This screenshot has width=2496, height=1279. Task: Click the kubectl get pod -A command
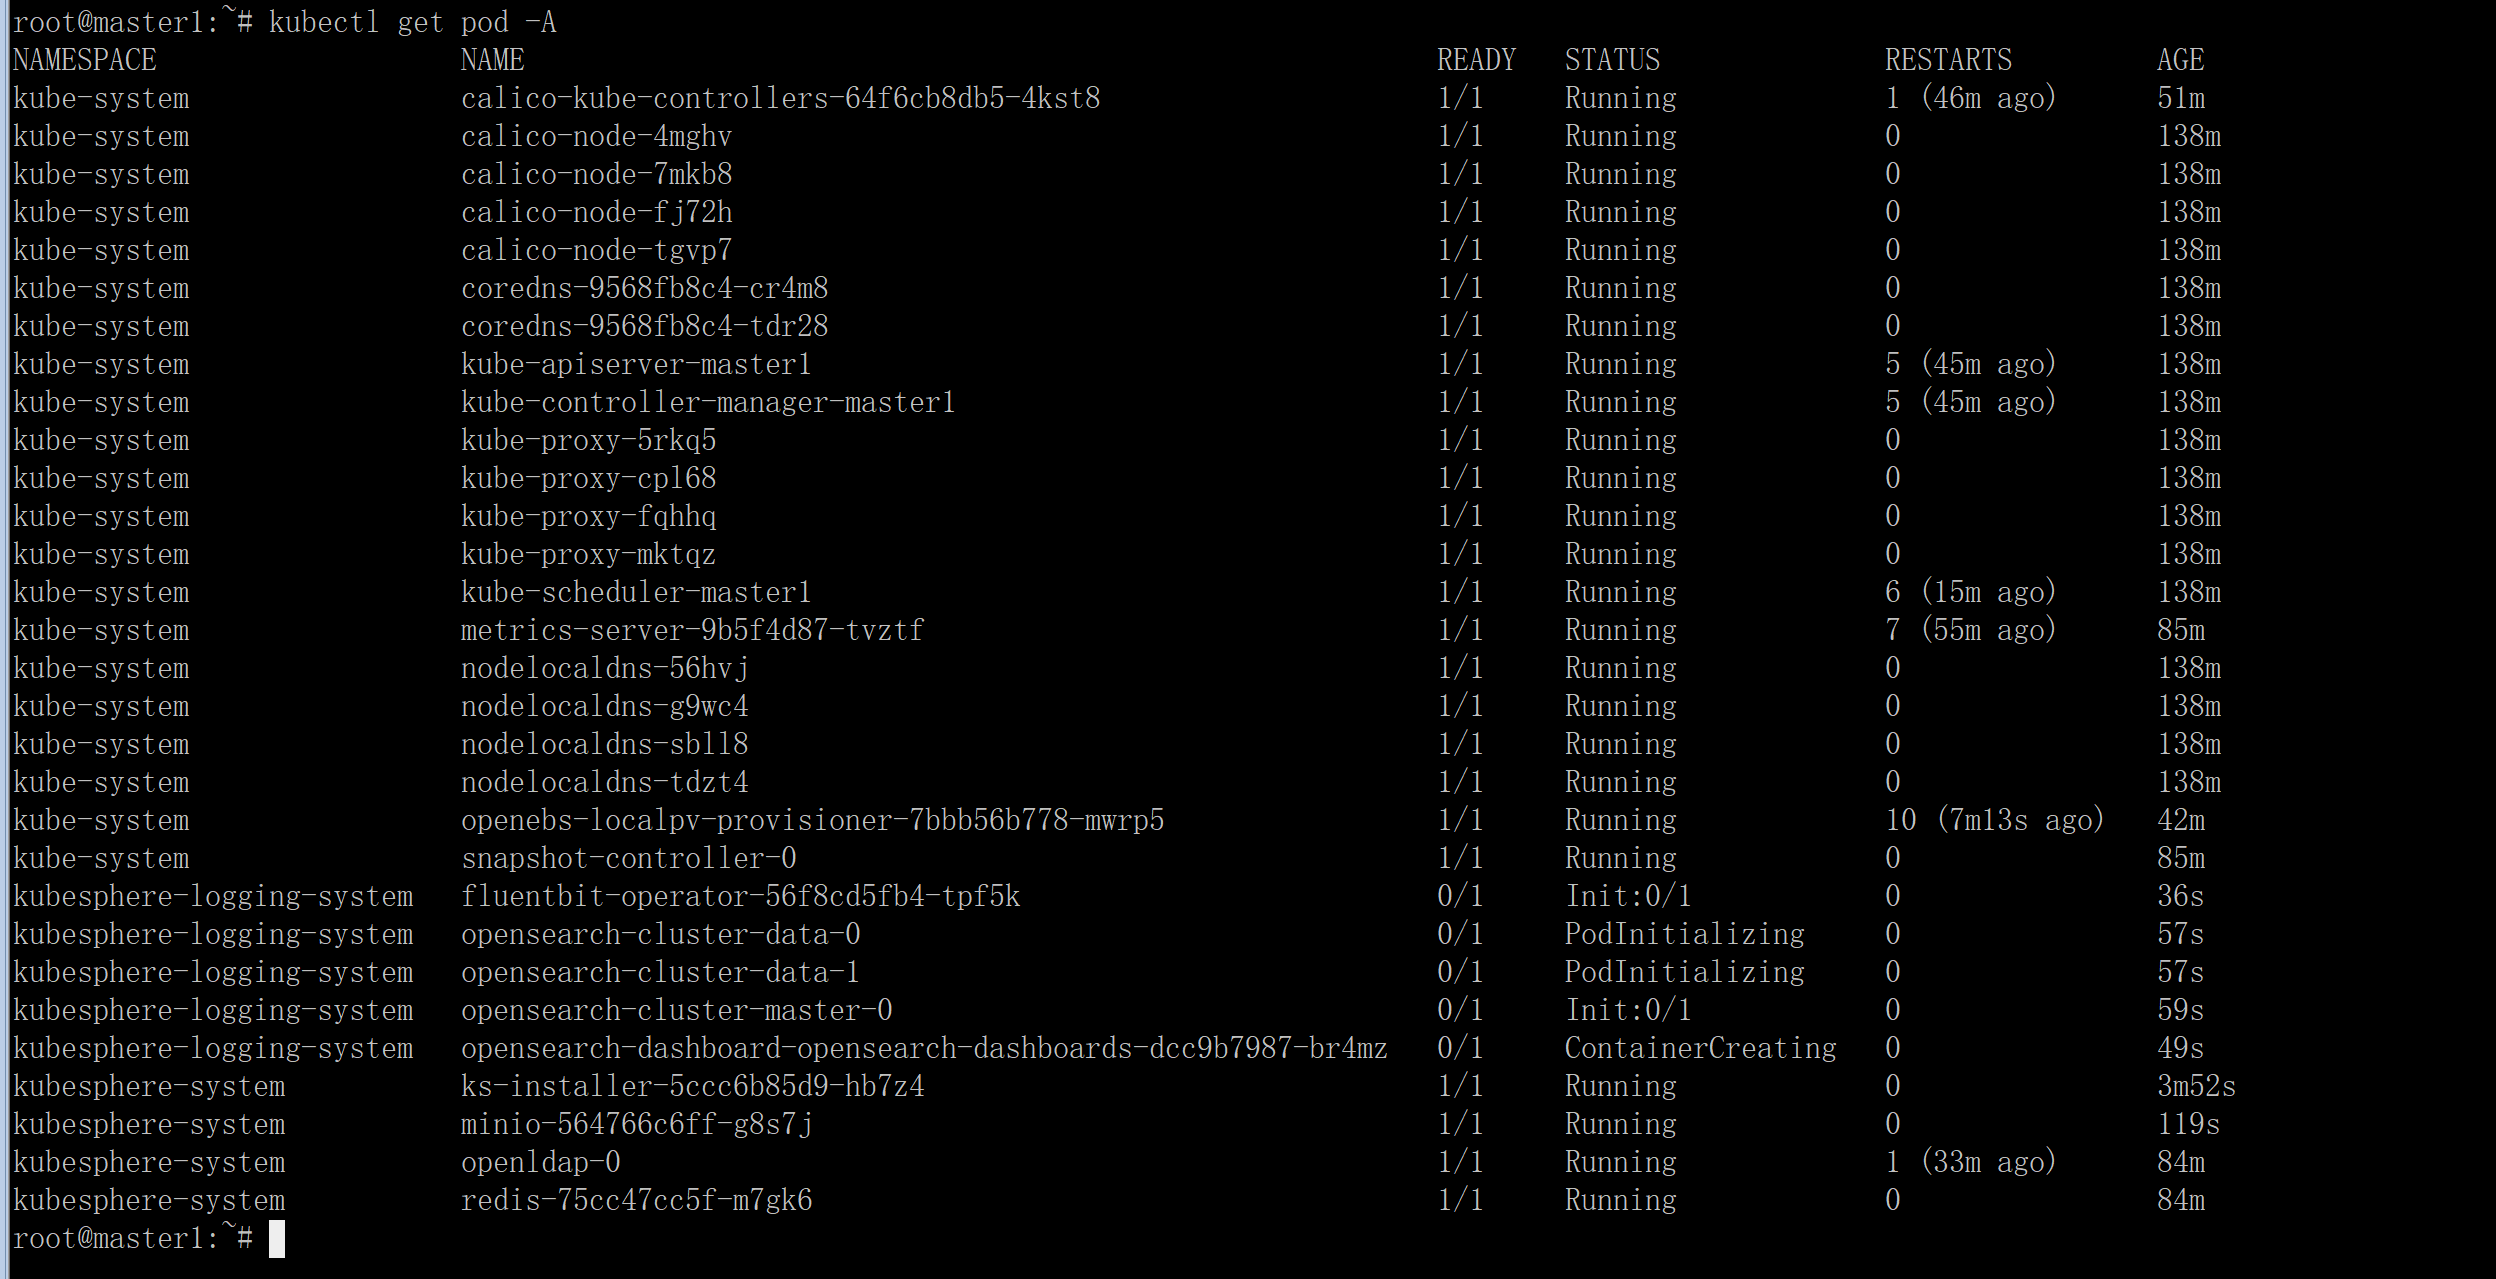[412, 22]
